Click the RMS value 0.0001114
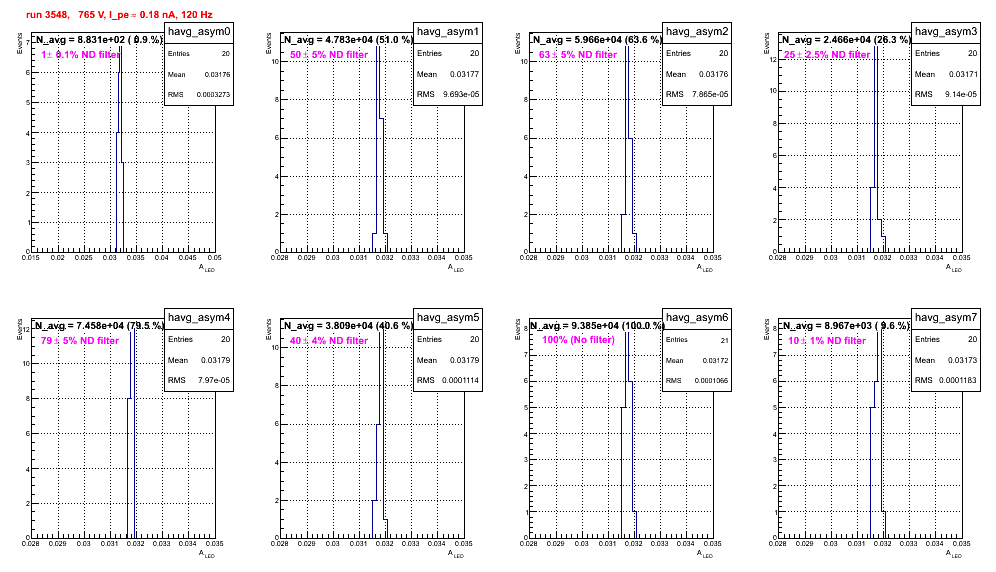 [461, 380]
